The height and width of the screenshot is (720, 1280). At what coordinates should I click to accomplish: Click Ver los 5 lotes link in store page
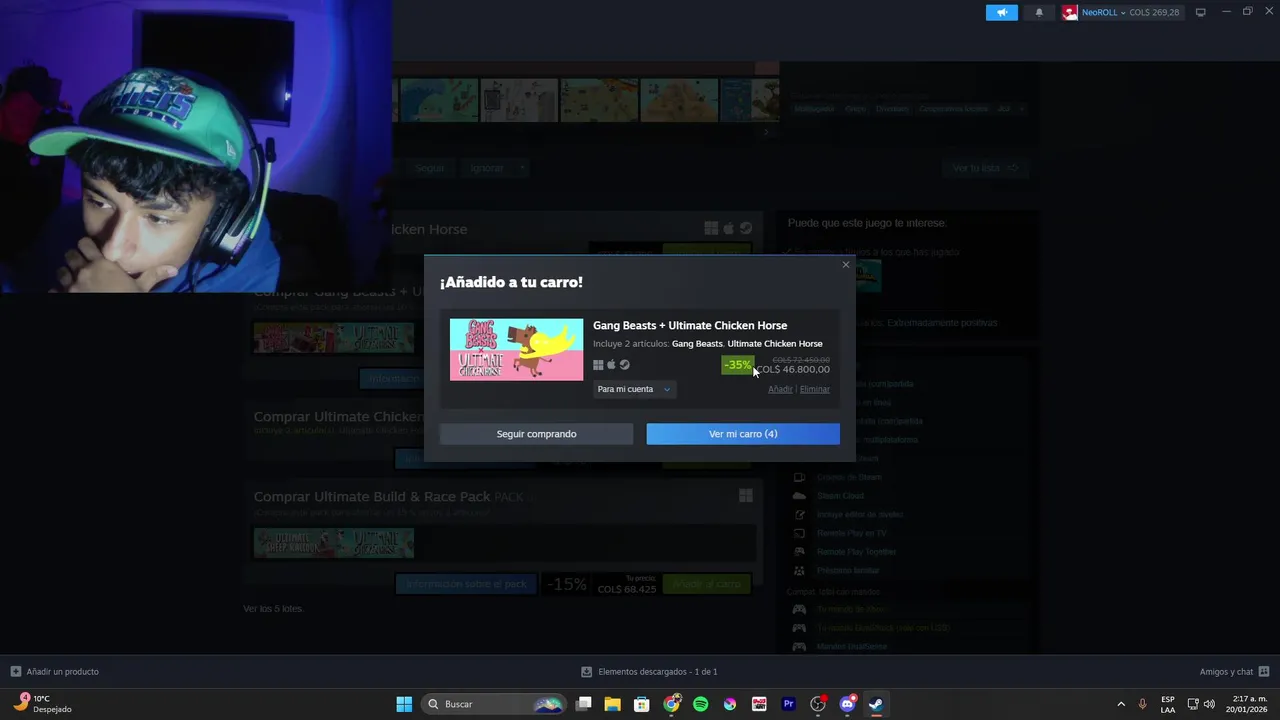273,609
